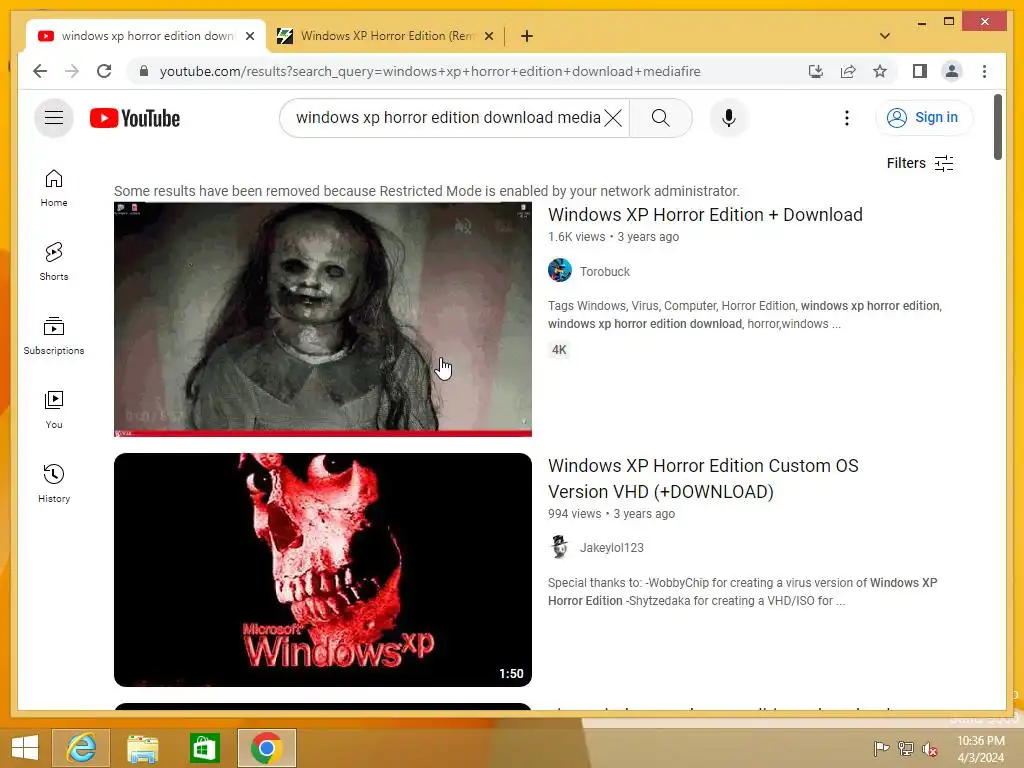Screen dimensions: 1024x768
Task: Open File Explorer from the taskbar
Action: pyautogui.click(x=142, y=748)
